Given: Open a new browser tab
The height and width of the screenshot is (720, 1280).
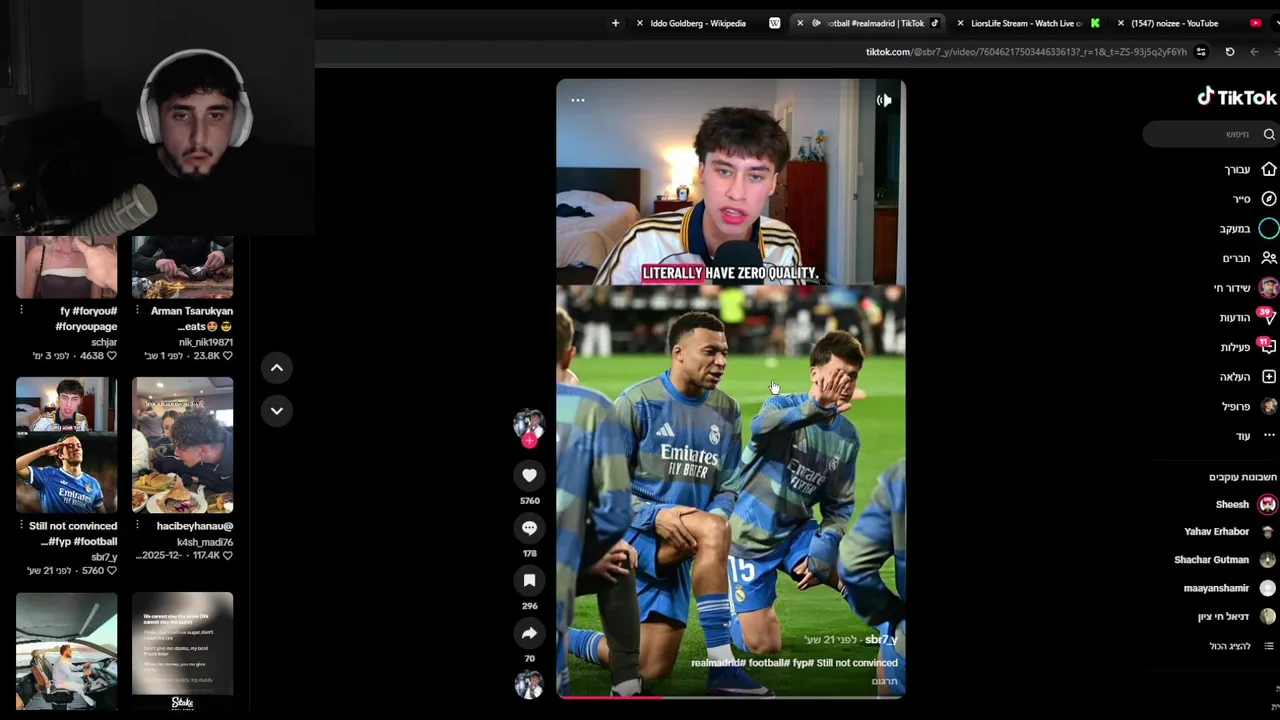Looking at the screenshot, I should [615, 23].
